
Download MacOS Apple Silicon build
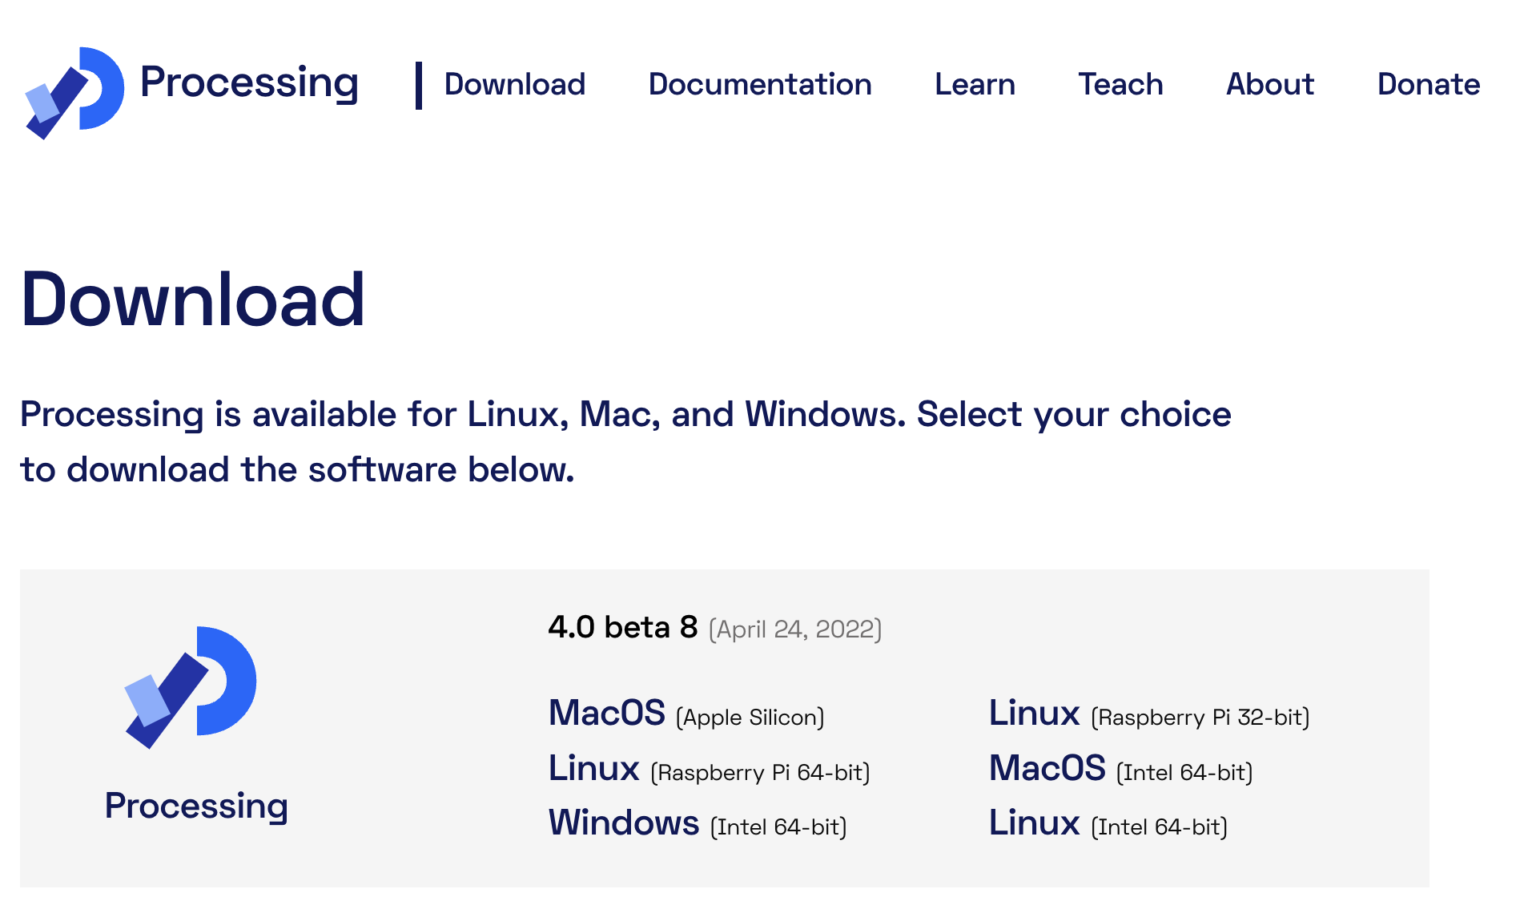point(607,714)
